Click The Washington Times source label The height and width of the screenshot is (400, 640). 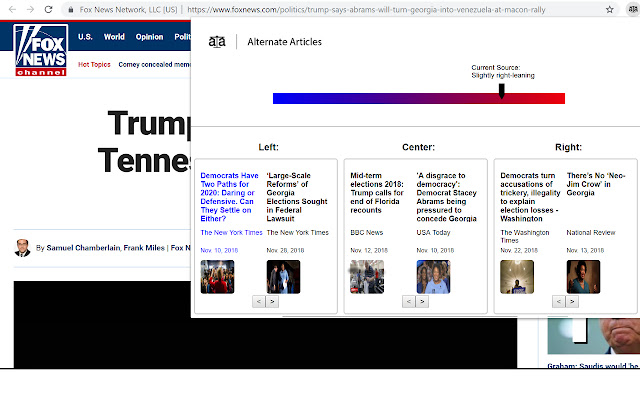pos(524,236)
